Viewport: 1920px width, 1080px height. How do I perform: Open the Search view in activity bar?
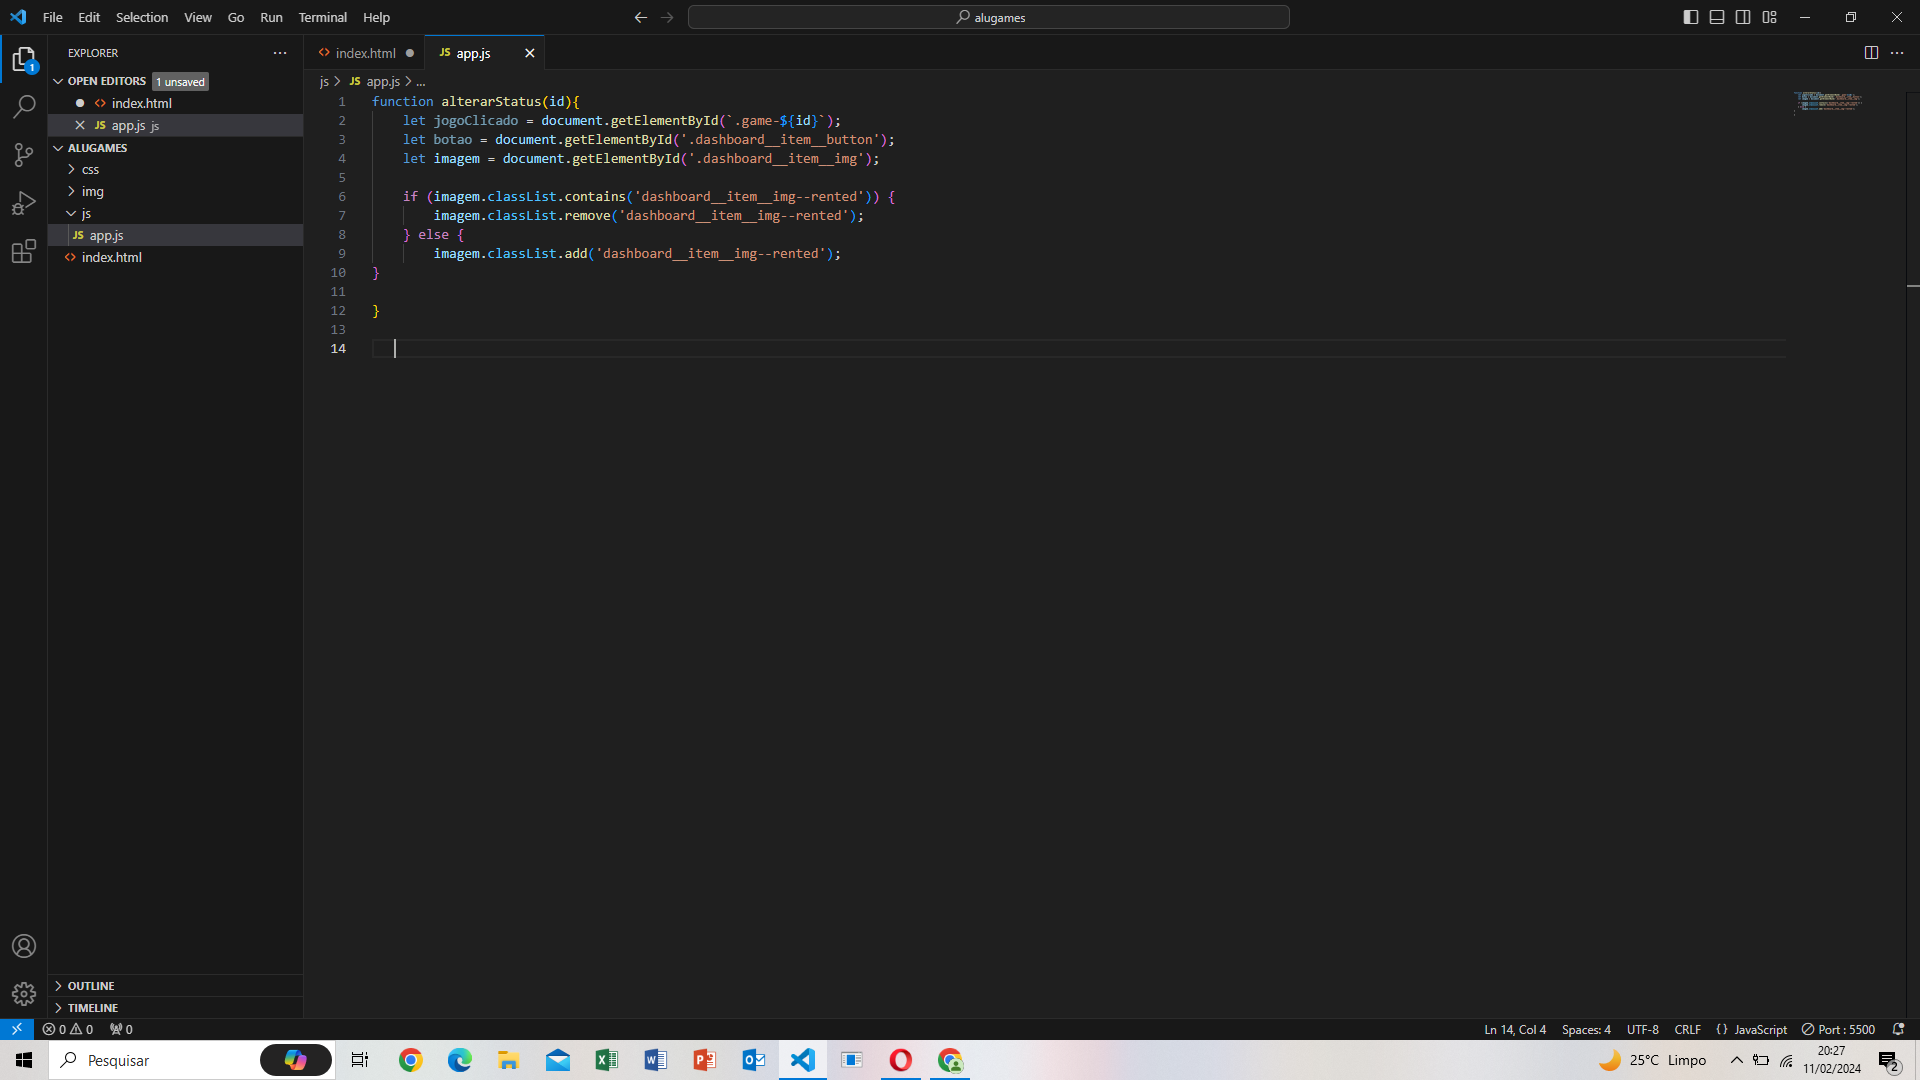pyautogui.click(x=24, y=107)
